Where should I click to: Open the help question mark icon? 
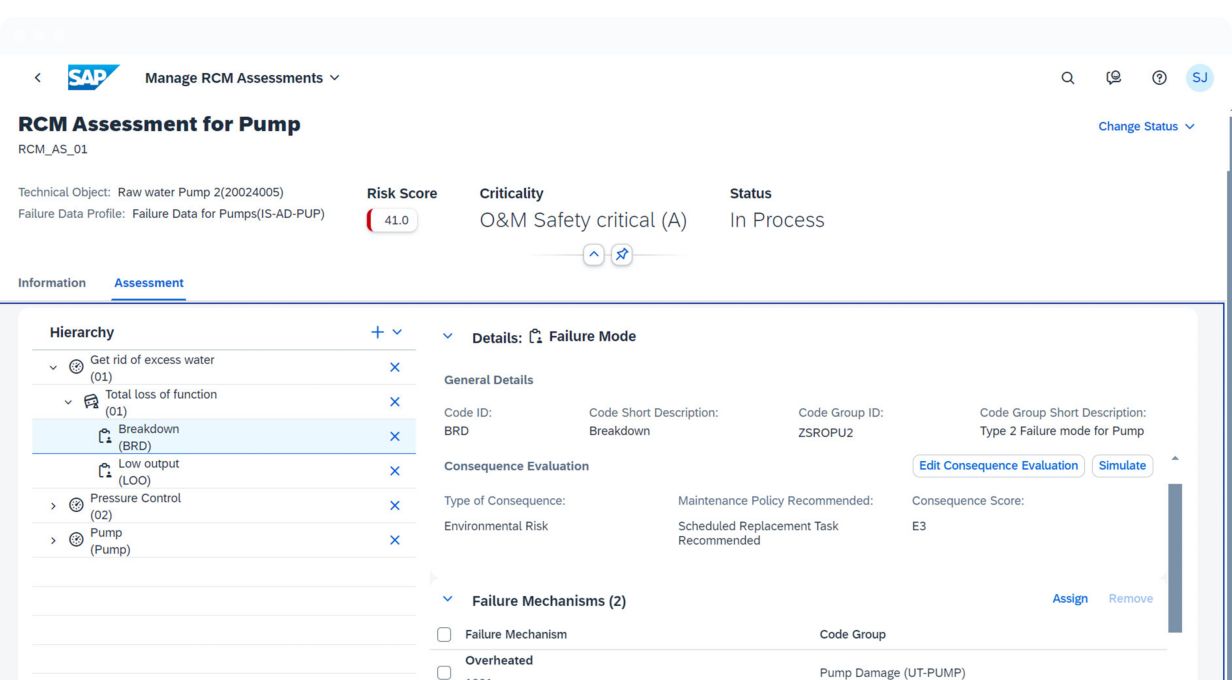1159,78
